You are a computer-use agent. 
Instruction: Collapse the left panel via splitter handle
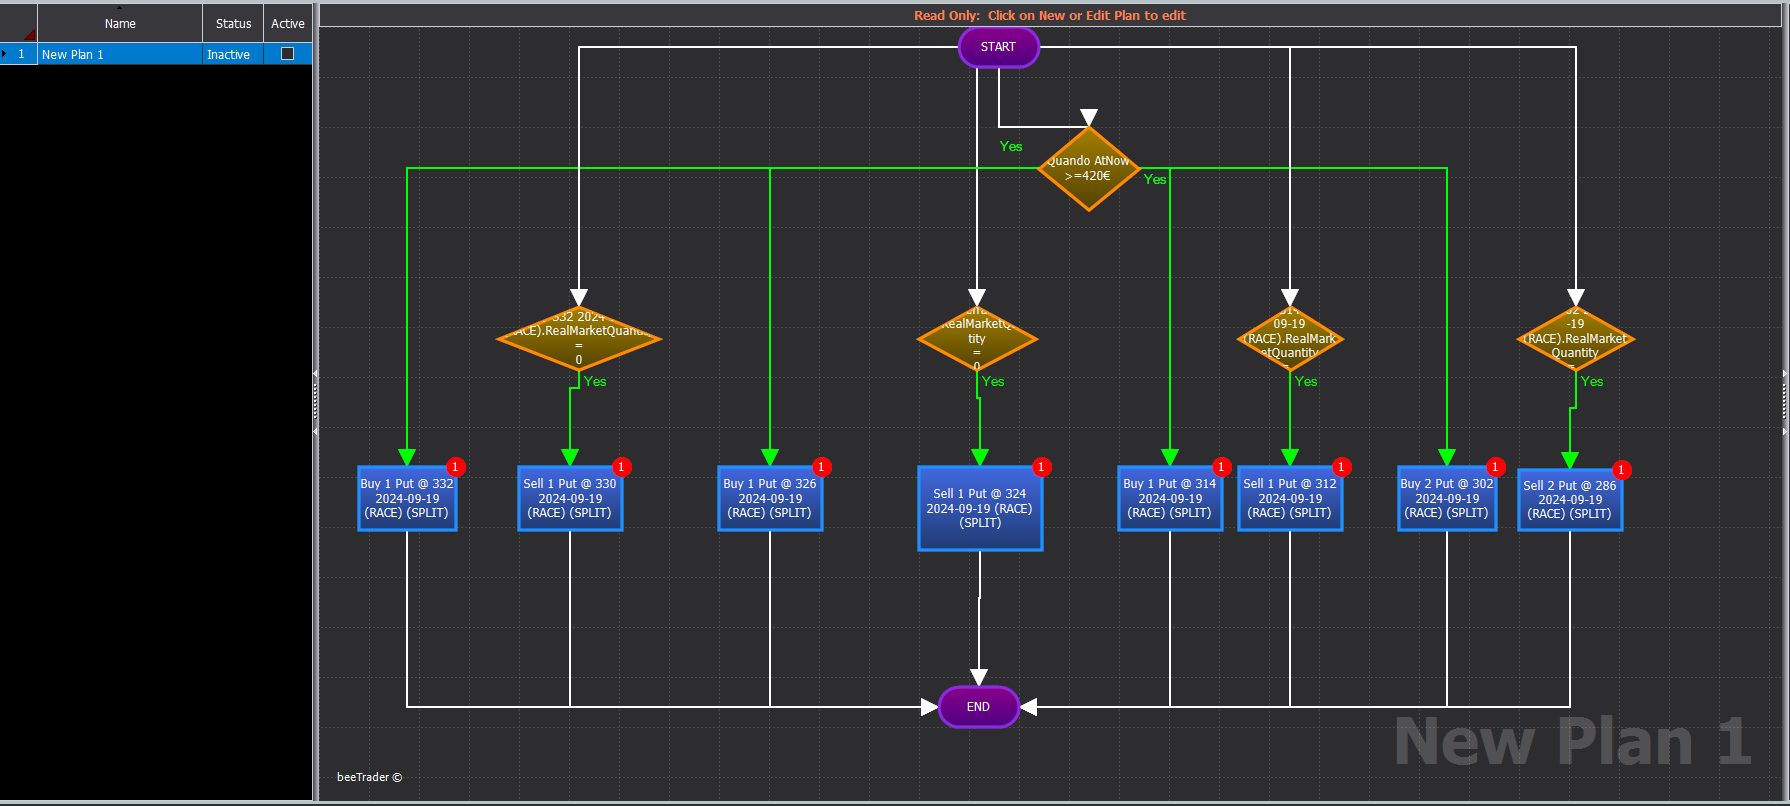315,403
